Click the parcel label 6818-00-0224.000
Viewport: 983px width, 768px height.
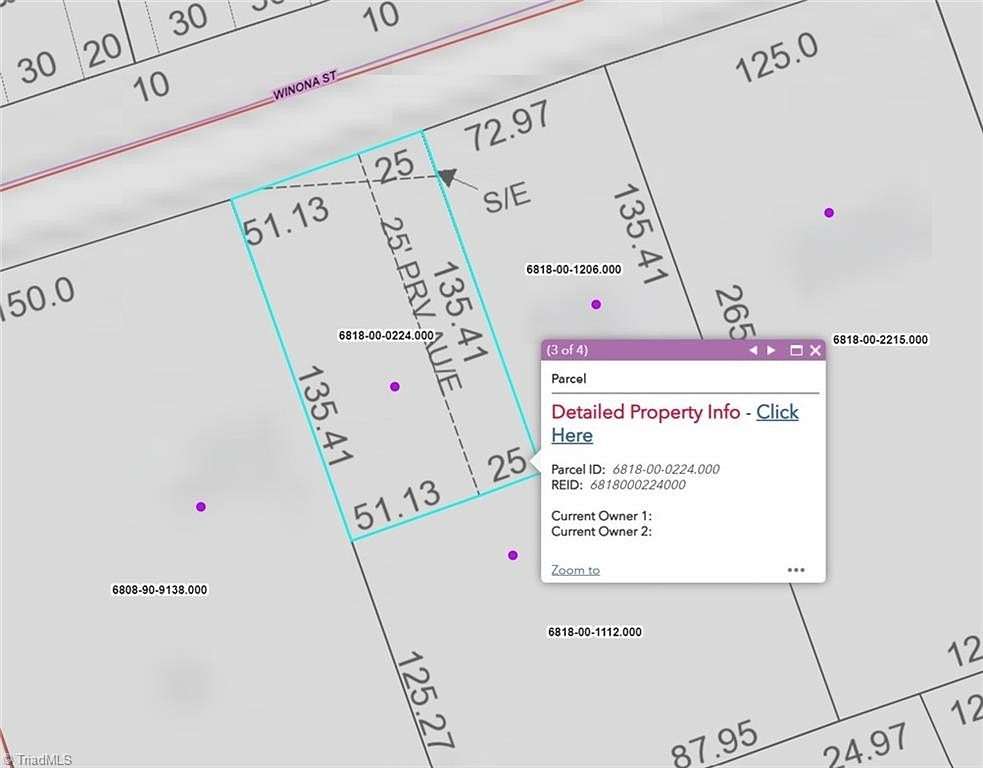(386, 334)
